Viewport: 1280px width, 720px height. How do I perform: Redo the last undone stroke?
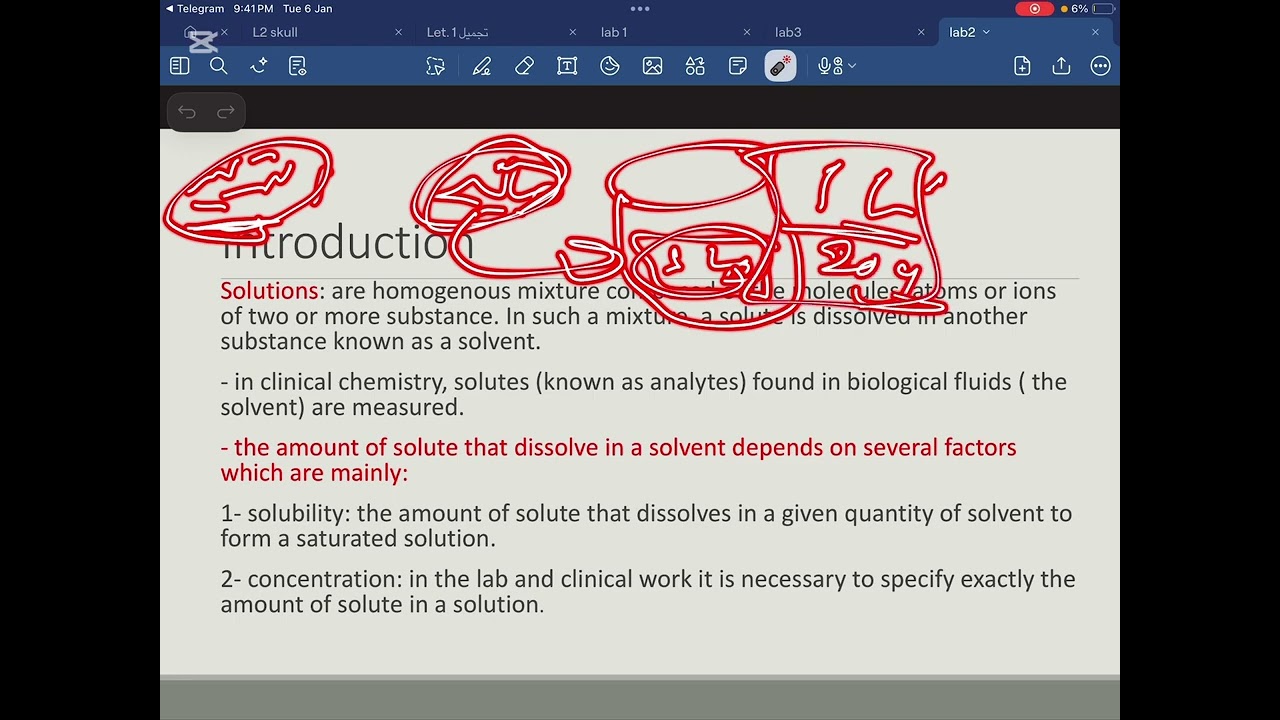226,112
